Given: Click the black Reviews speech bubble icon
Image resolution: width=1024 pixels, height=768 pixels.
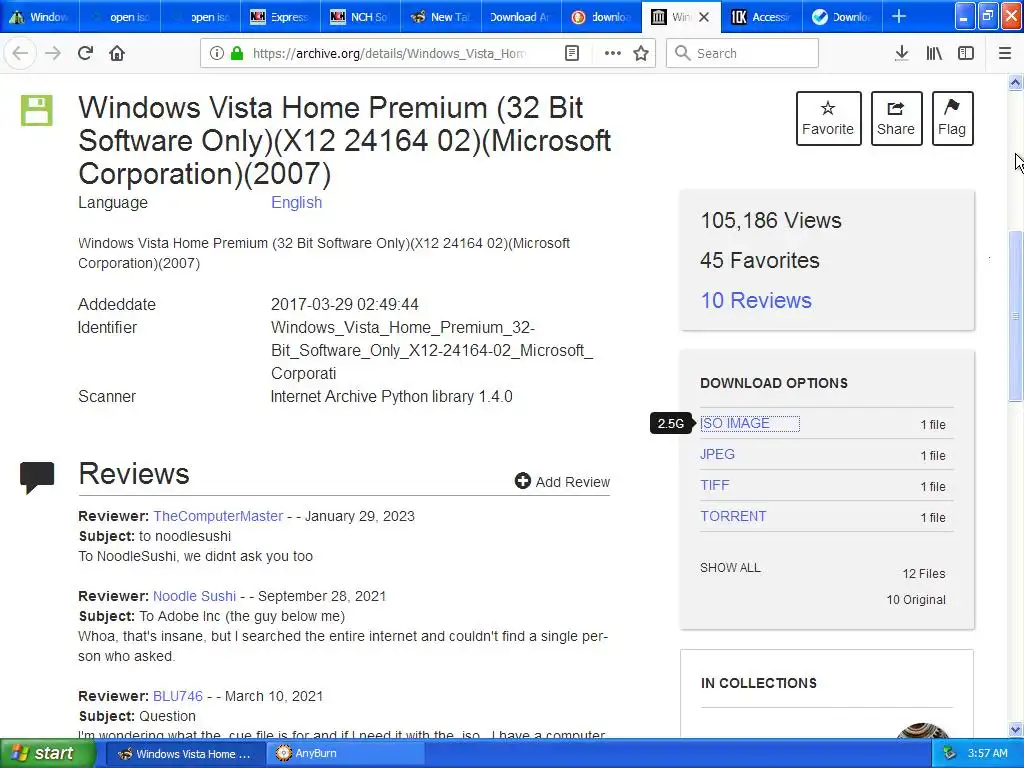Looking at the screenshot, I should pyautogui.click(x=37, y=477).
